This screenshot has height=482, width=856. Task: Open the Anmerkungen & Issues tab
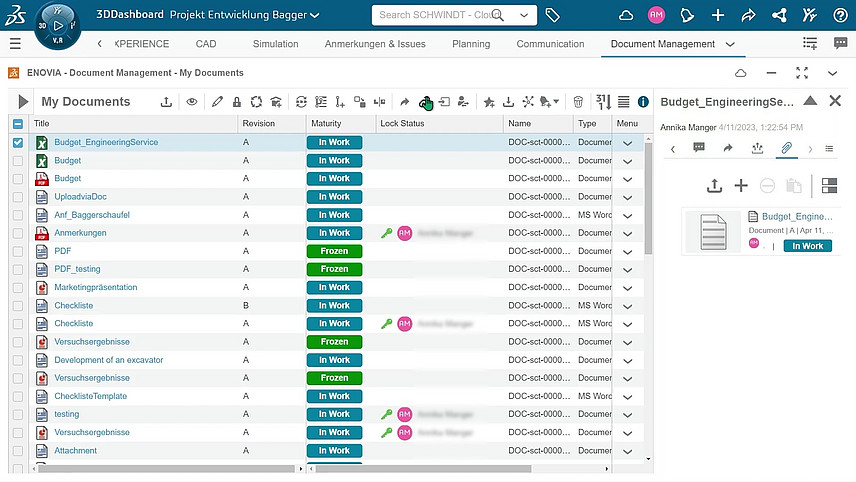click(375, 44)
